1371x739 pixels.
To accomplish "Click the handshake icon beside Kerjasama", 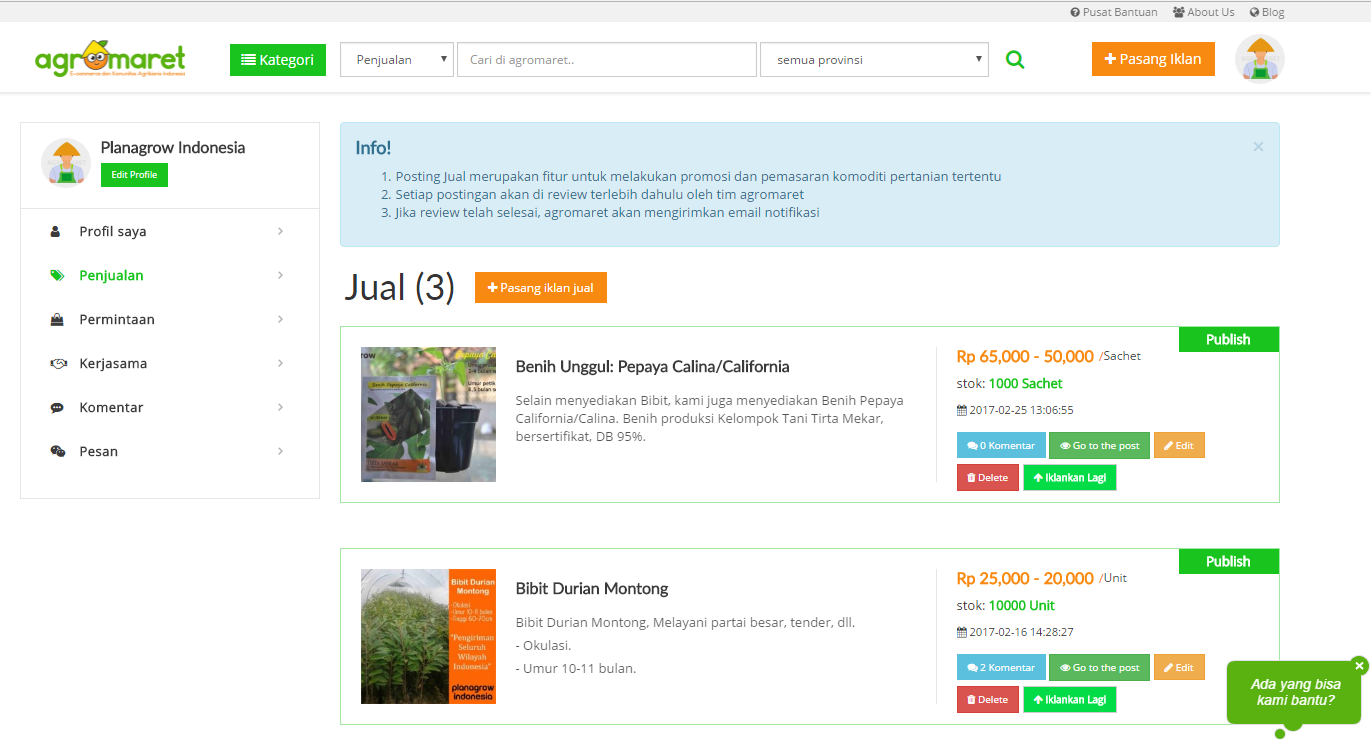I will pos(58,364).
